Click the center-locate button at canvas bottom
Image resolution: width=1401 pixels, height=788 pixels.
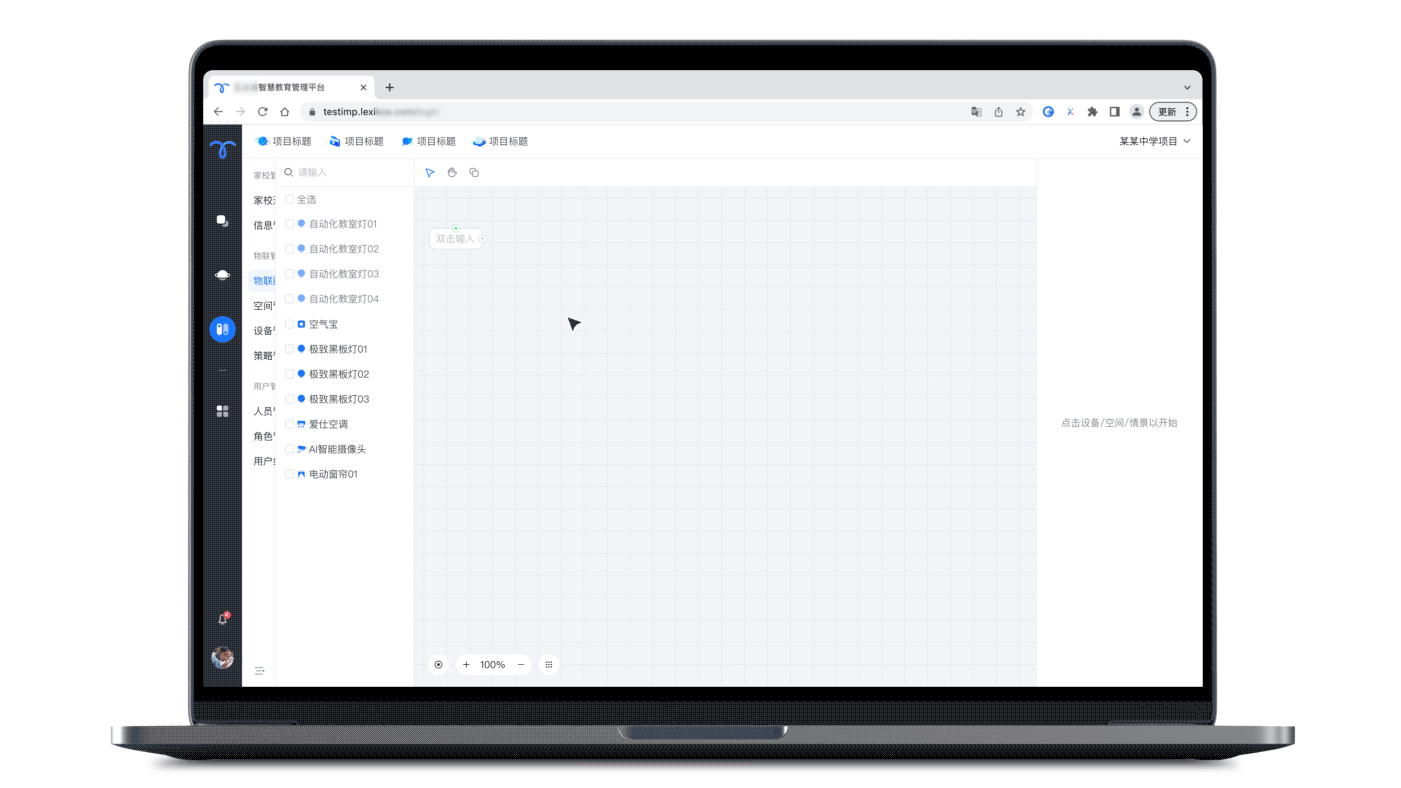(438, 664)
